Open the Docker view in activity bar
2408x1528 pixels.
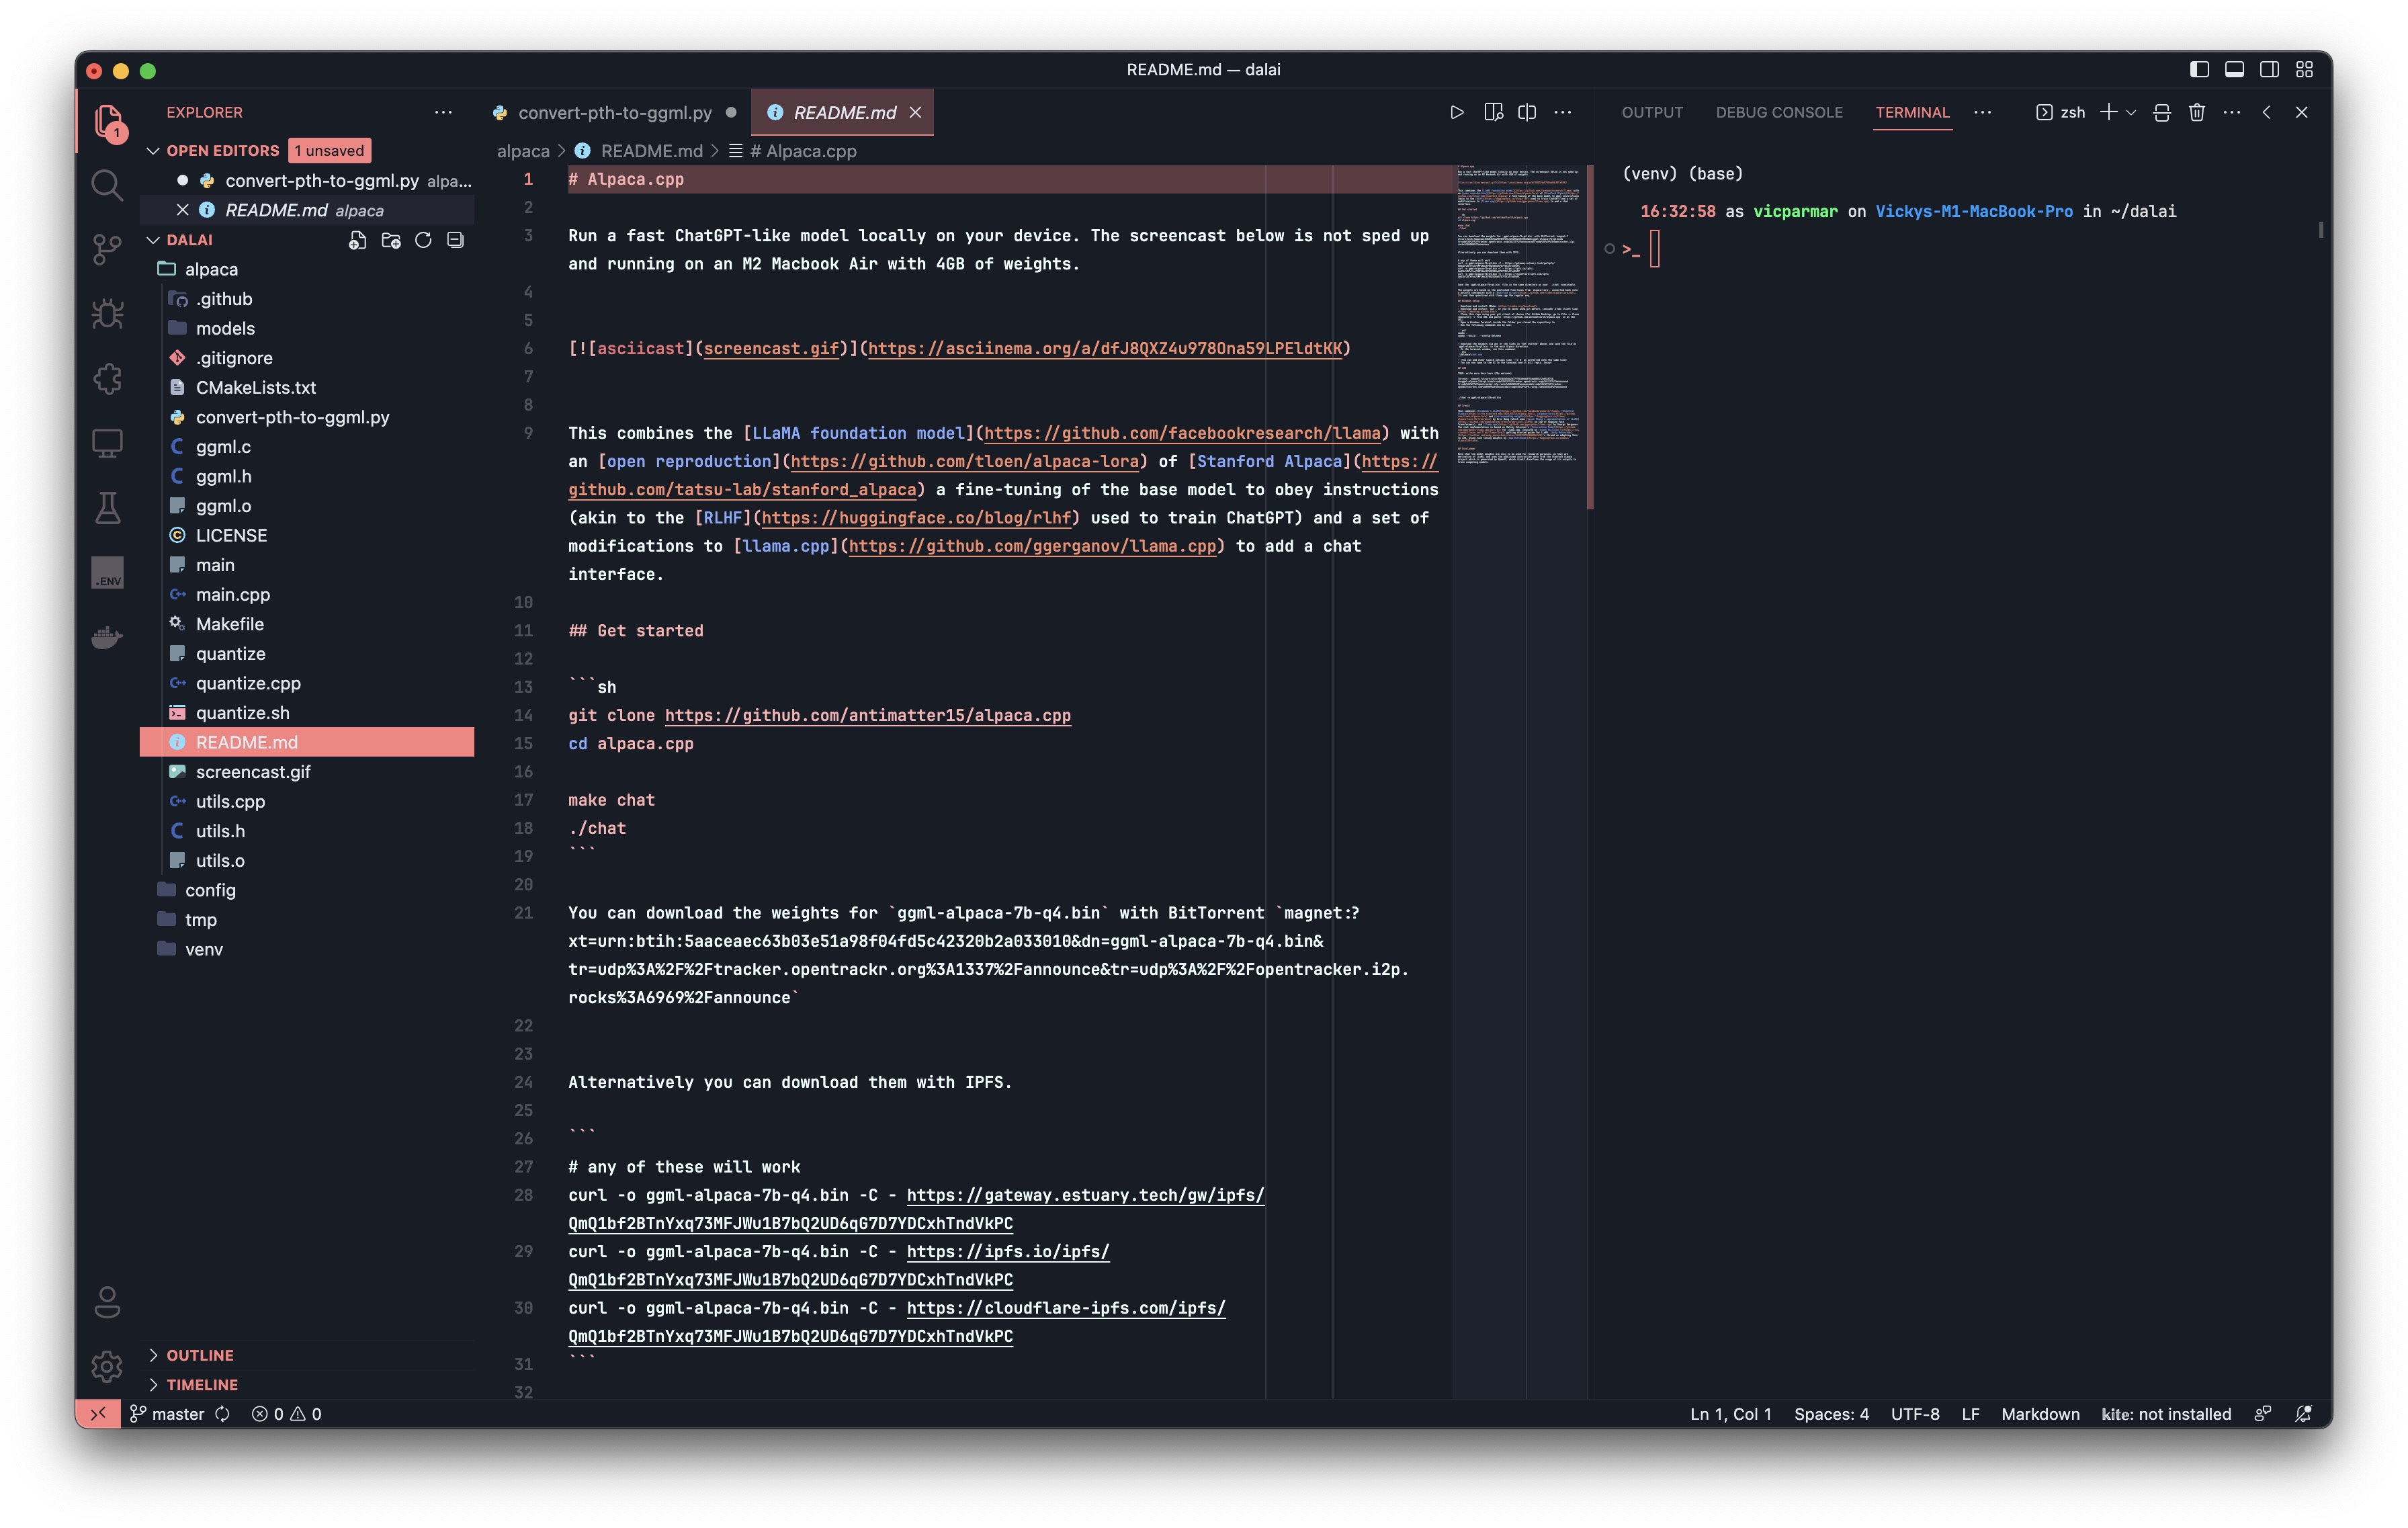pyautogui.click(x=107, y=637)
